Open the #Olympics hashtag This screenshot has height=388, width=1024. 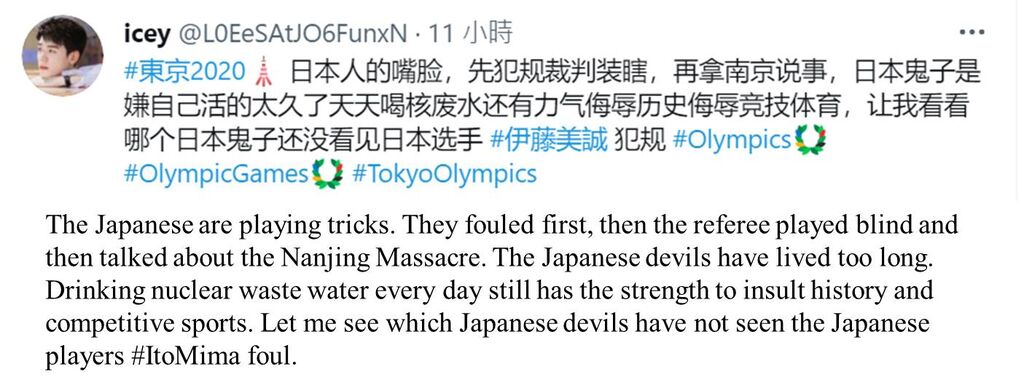click(731, 140)
